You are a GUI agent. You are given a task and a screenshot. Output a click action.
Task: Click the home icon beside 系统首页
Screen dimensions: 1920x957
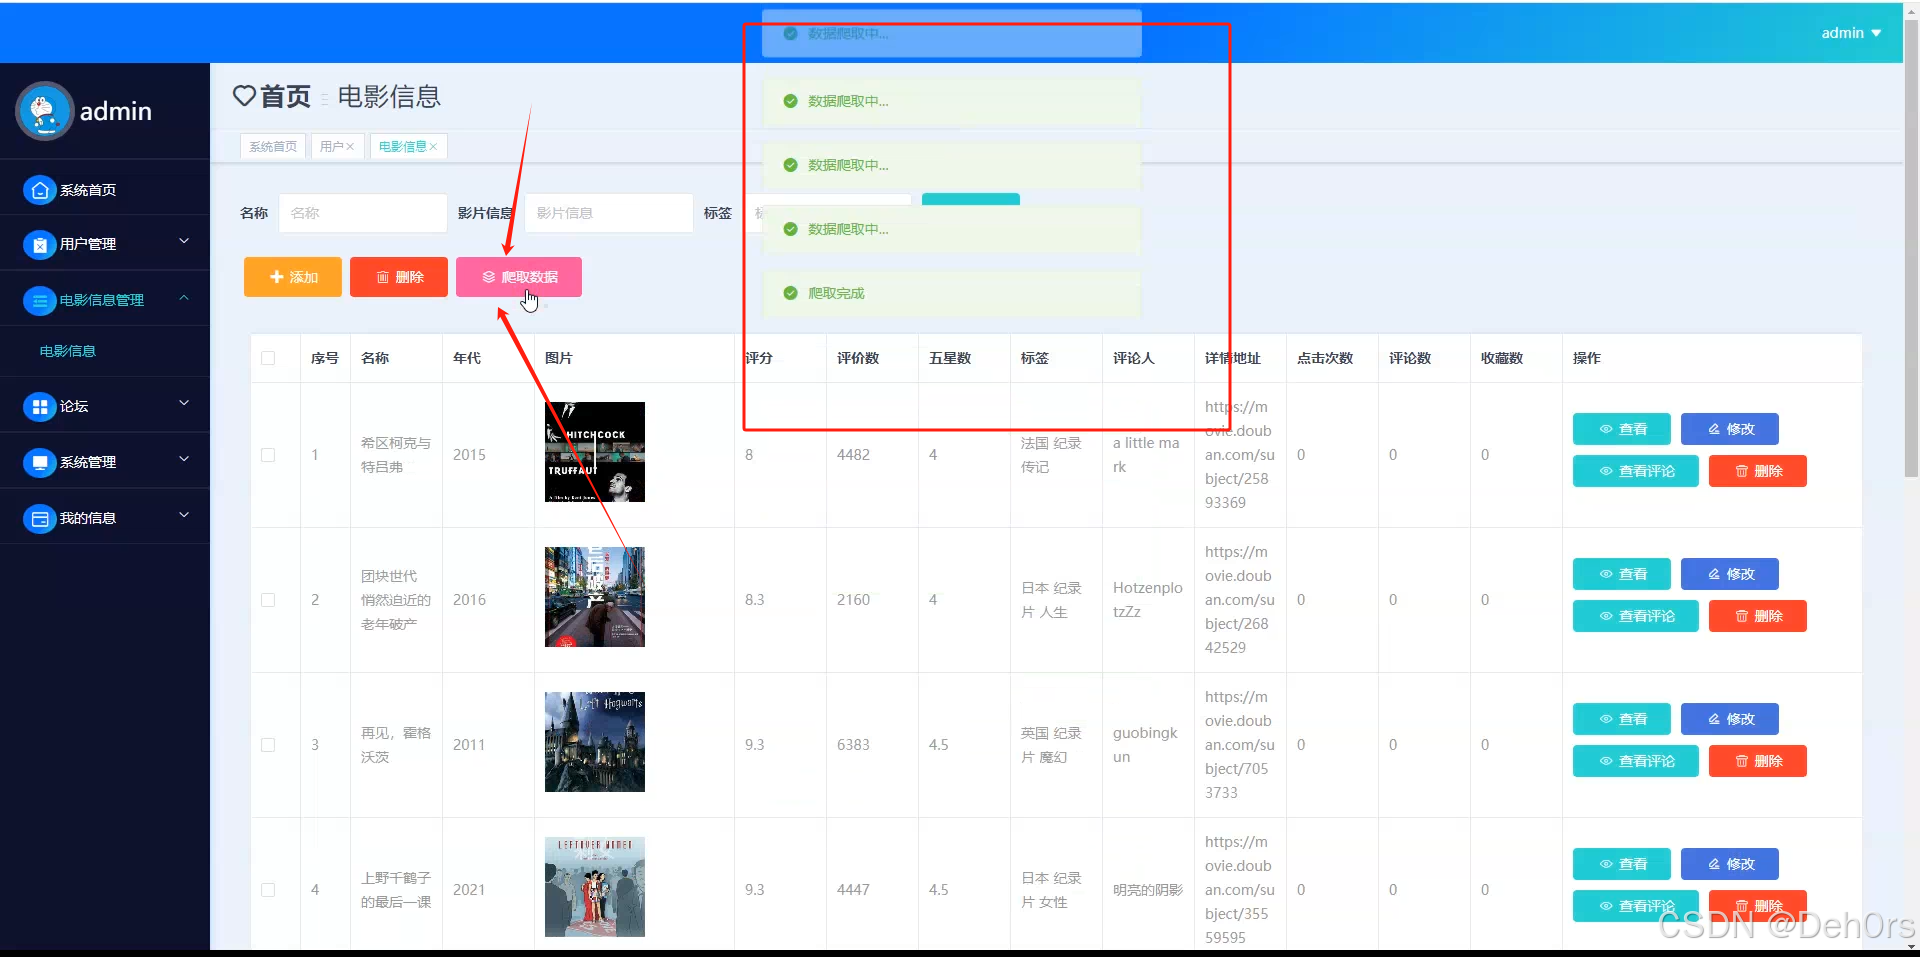(39, 190)
